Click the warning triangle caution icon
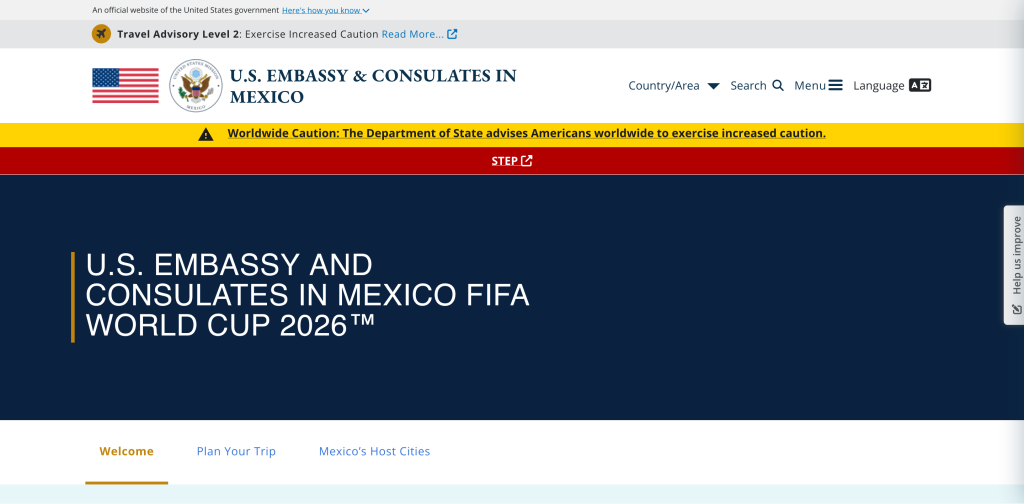This screenshot has width=1024, height=504. [206, 134]
